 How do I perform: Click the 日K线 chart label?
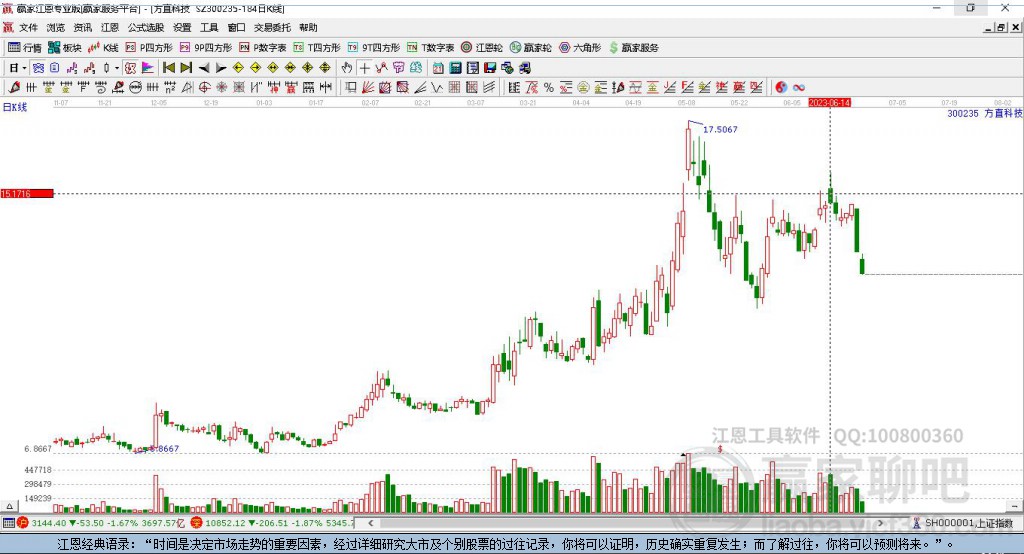point(15,107)
